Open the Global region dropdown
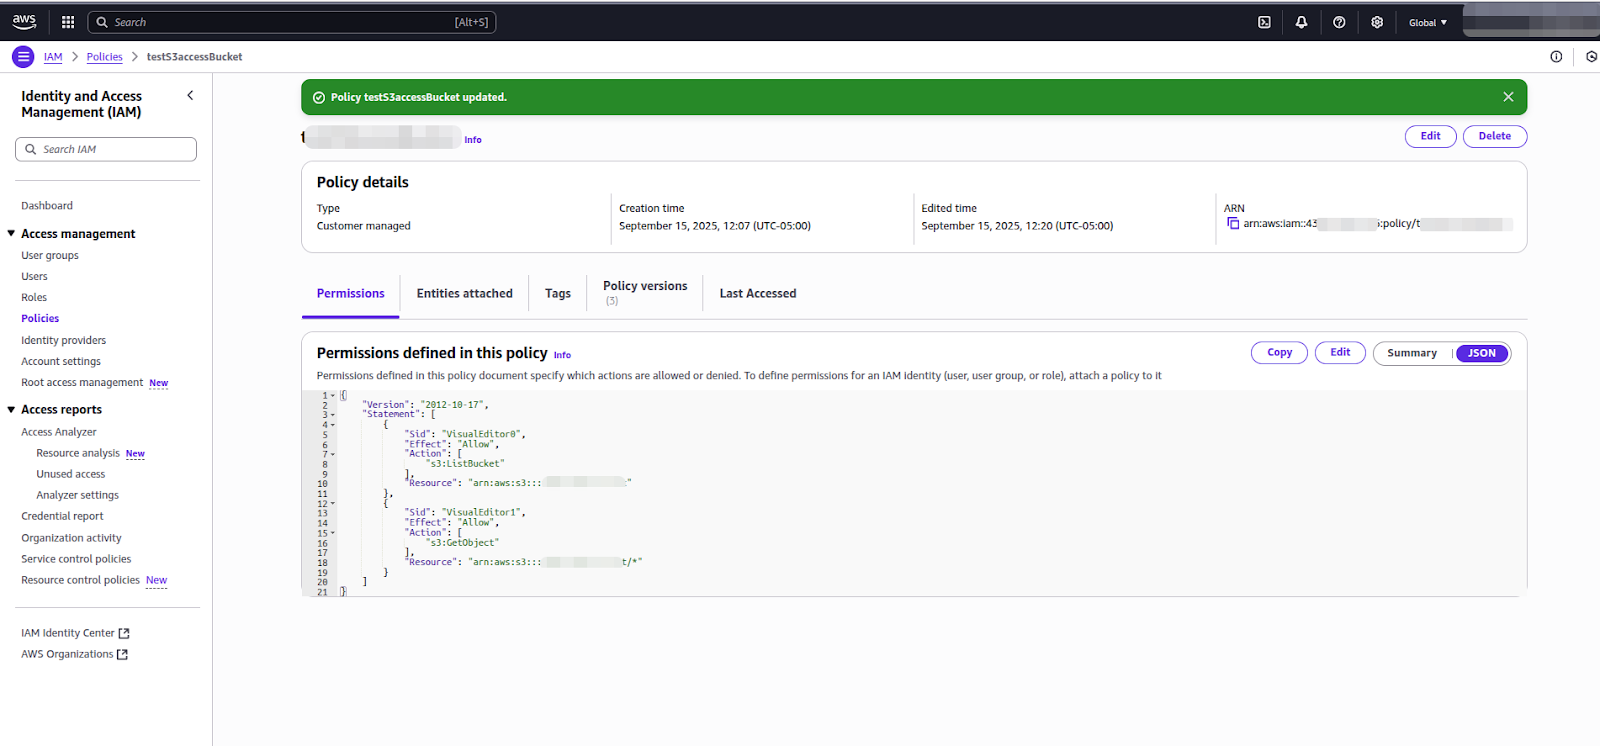Viewport: 1600px width, 746px height. (1427, 22)
